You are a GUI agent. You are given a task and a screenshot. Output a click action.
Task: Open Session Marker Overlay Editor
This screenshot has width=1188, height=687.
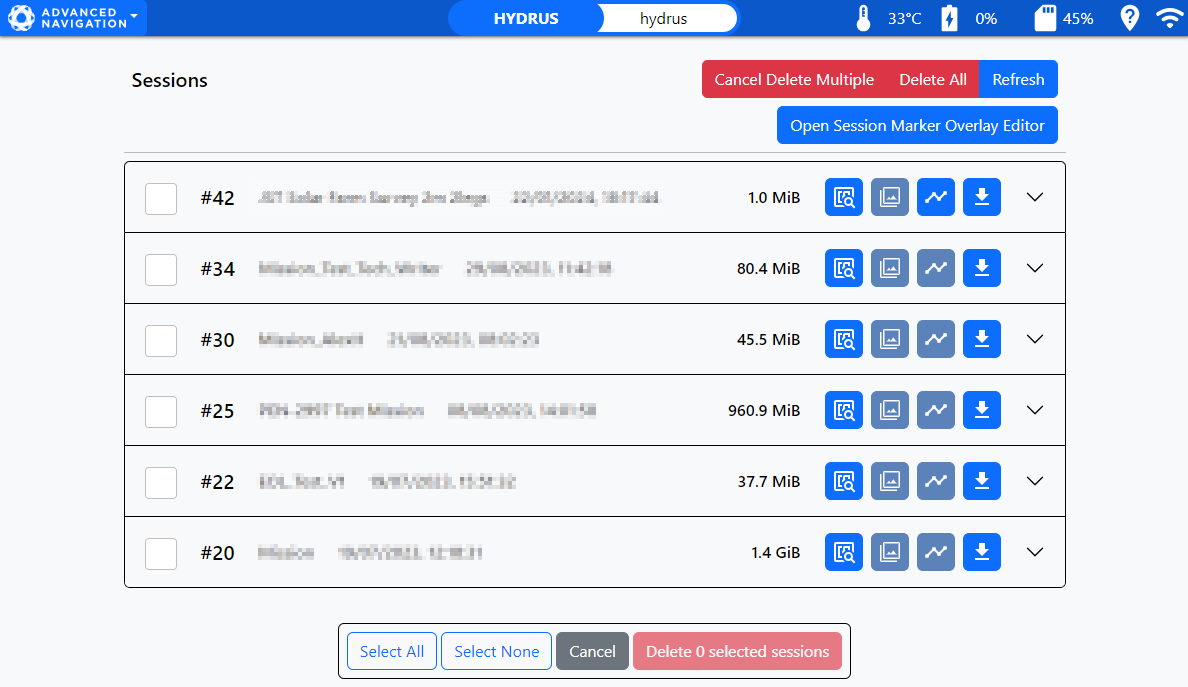917,125
